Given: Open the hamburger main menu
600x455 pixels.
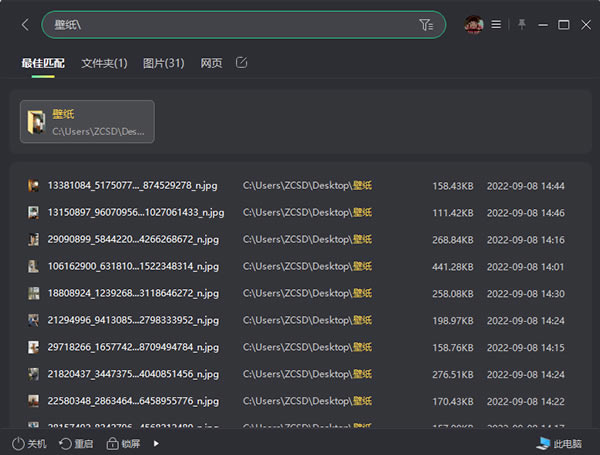Looking at the screenshot, I should (x=496, y=25).
